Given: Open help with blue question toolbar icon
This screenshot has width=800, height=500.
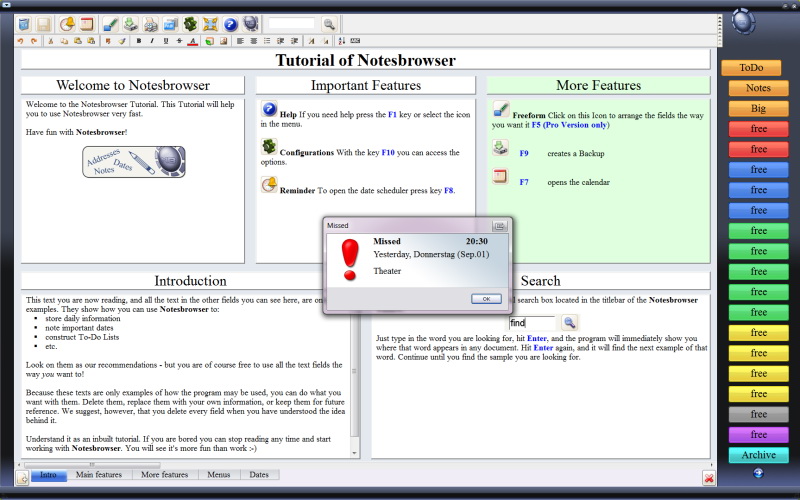Looking at the screenshot, I should pyautogui.click(x=230, y=24).
